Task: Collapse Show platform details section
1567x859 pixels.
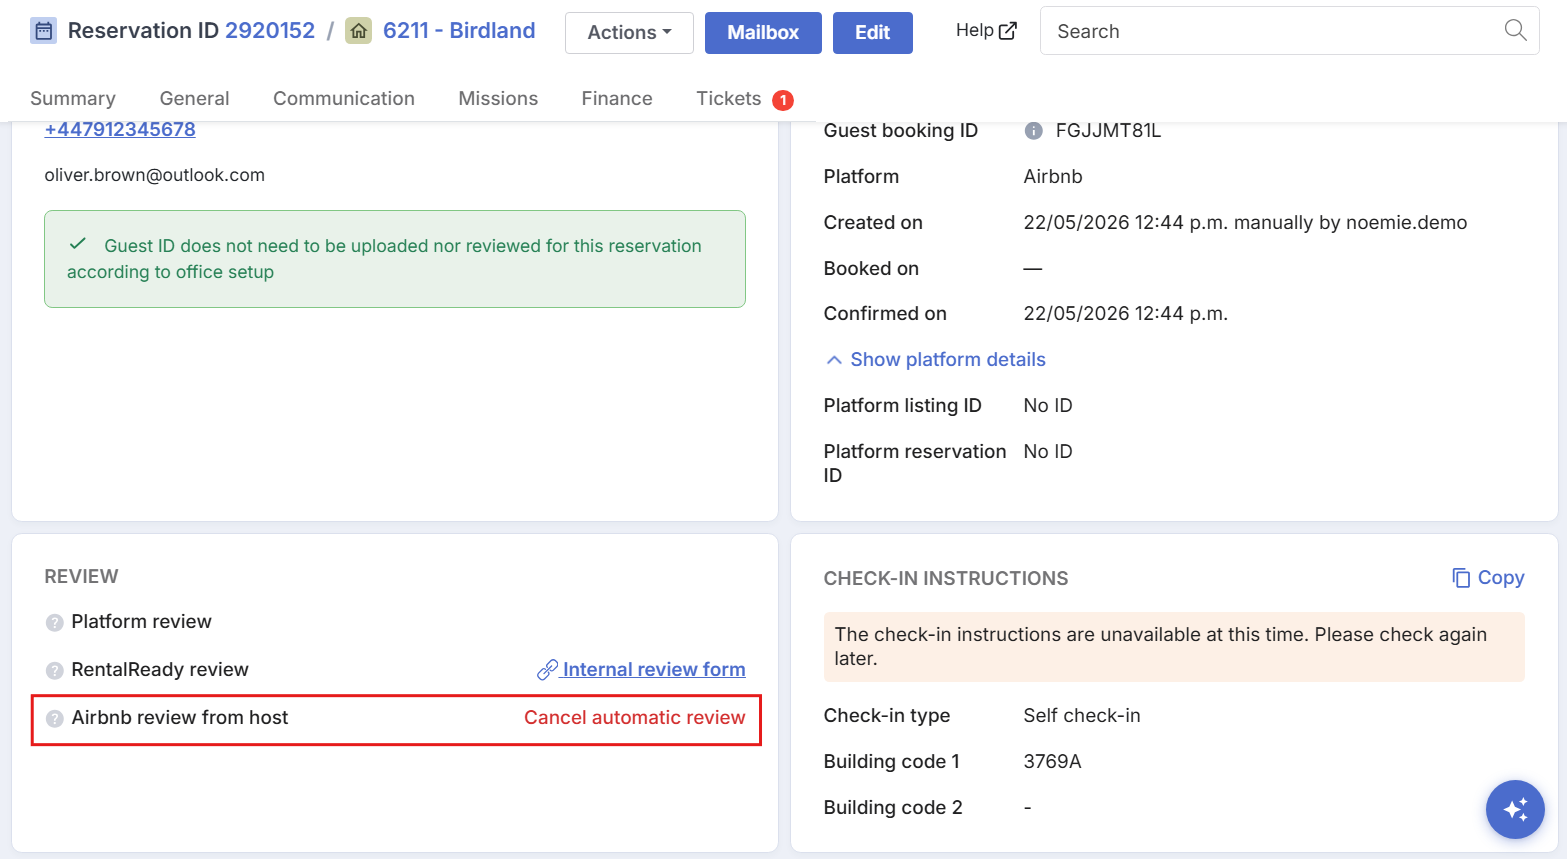Action: [x=935, y=360]
